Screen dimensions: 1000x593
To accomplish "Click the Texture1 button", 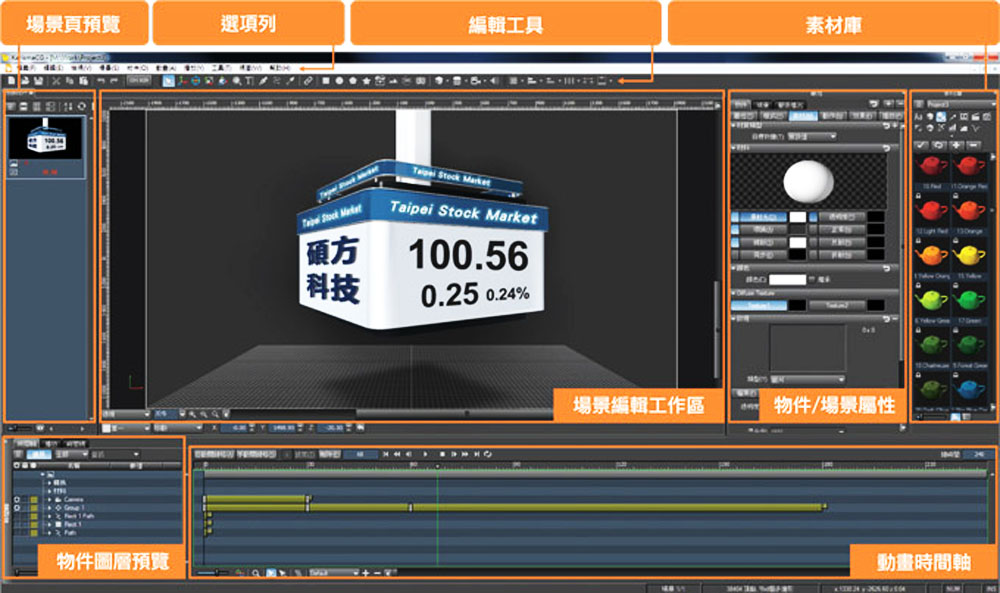I will point(759,305).
